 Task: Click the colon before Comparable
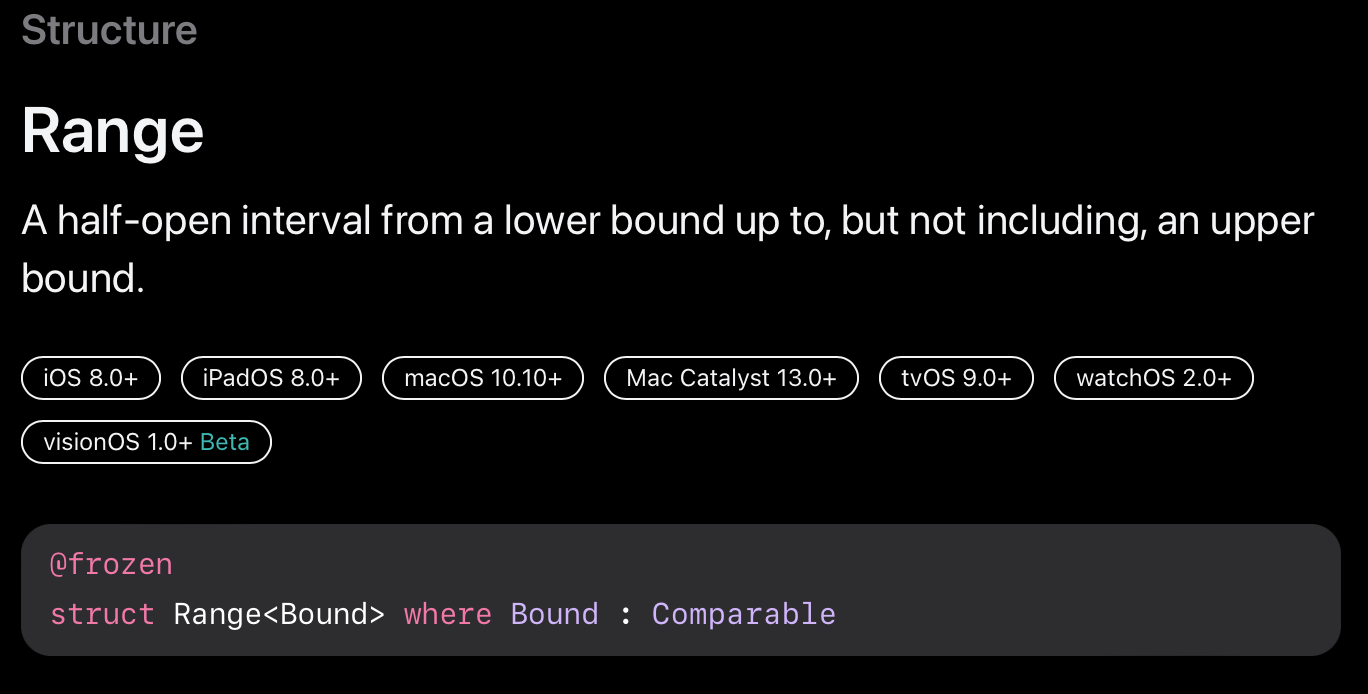[626, 614]
